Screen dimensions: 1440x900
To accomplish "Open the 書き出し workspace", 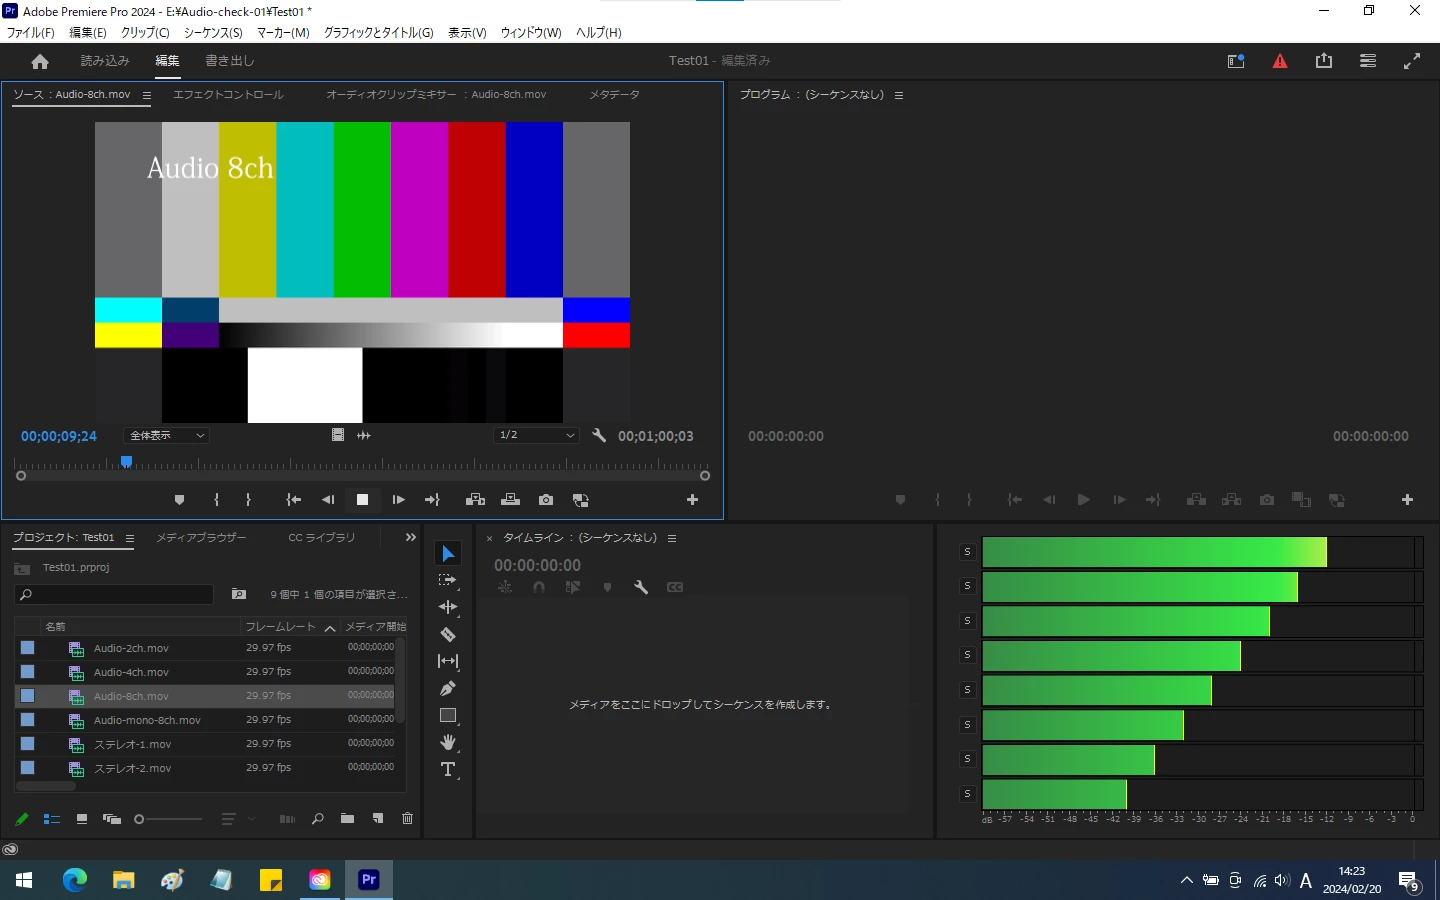I will (230, 61).
